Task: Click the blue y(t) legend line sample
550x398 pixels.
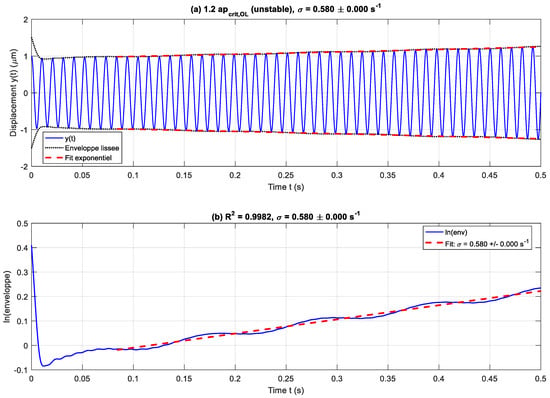Action: point(54,138)
